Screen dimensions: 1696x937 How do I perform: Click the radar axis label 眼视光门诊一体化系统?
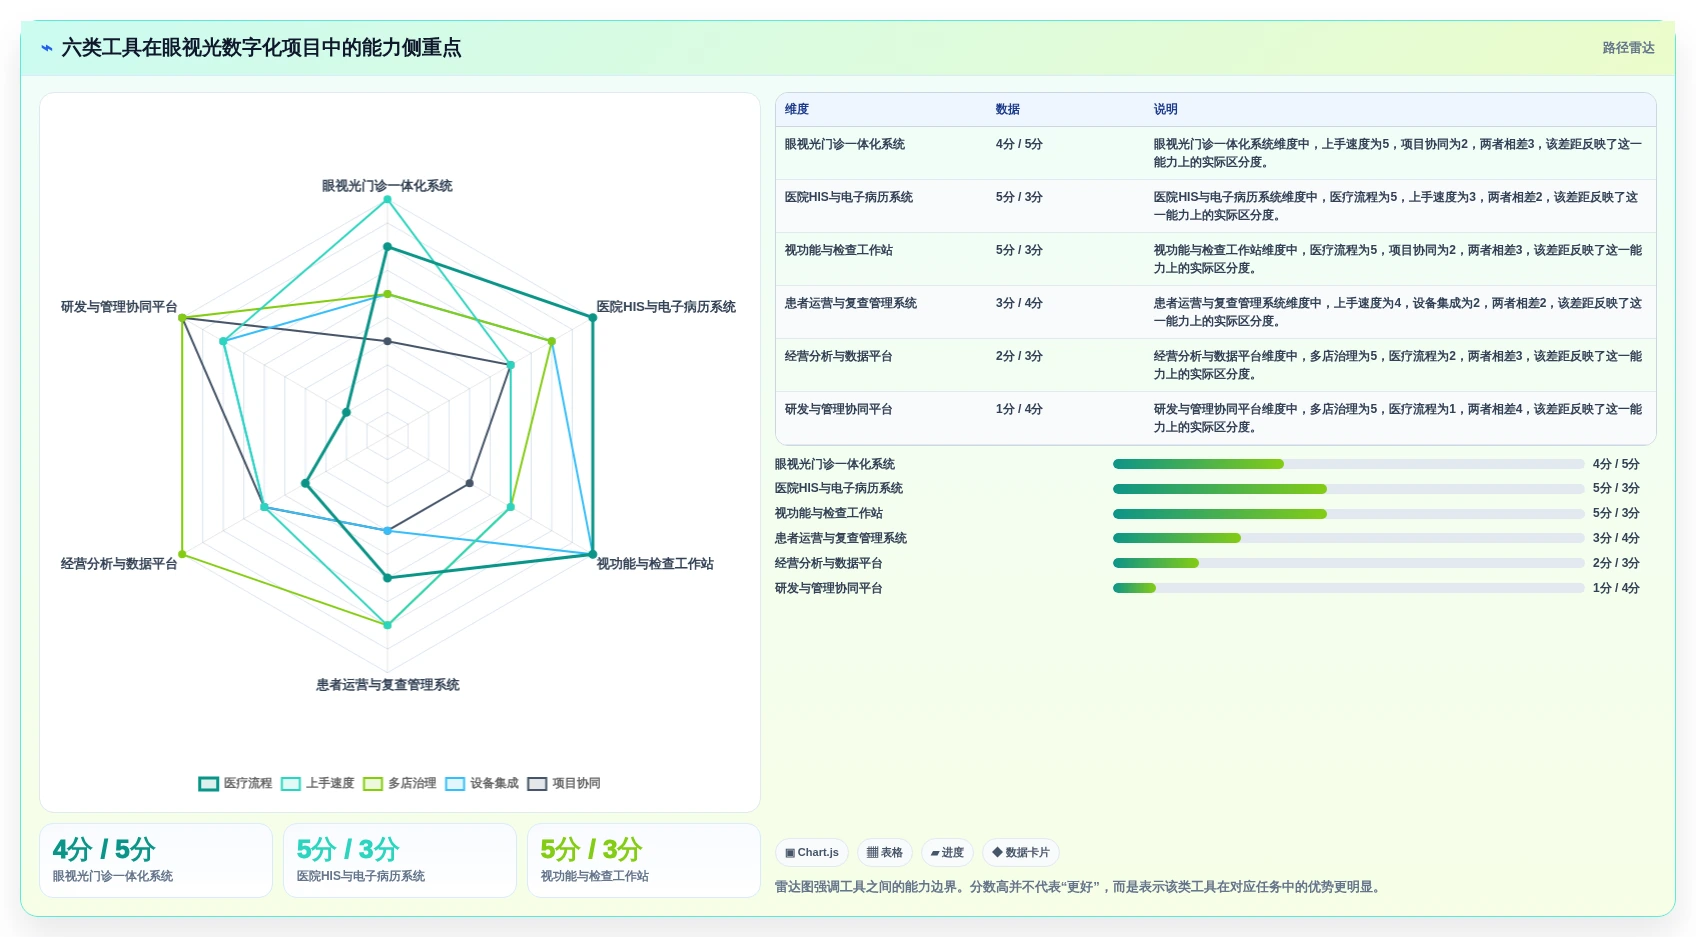coord(387,186)
